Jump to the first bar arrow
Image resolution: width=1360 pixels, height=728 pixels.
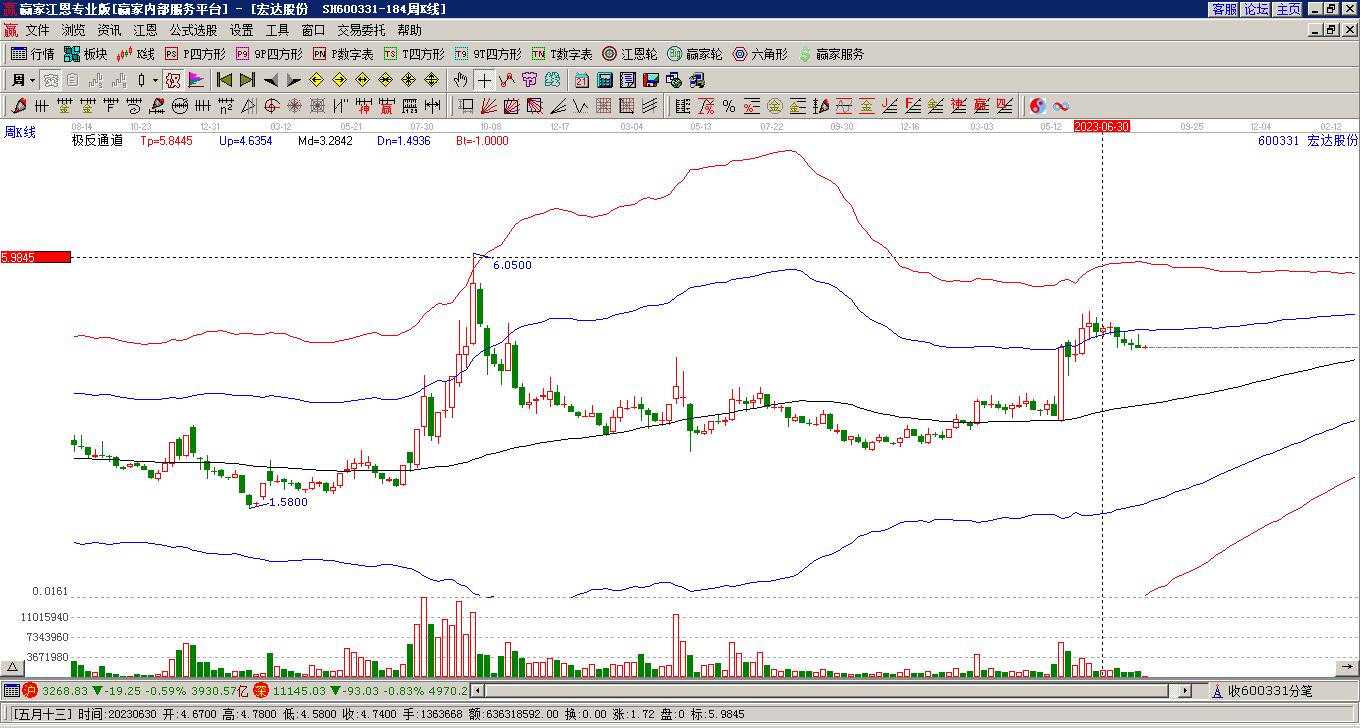pyautogui.click(x=225, y=80)
